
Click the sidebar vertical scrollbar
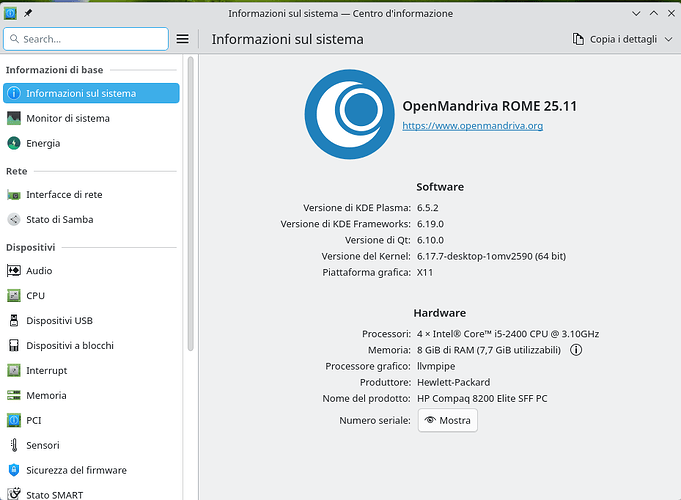[x=190, y=200]
